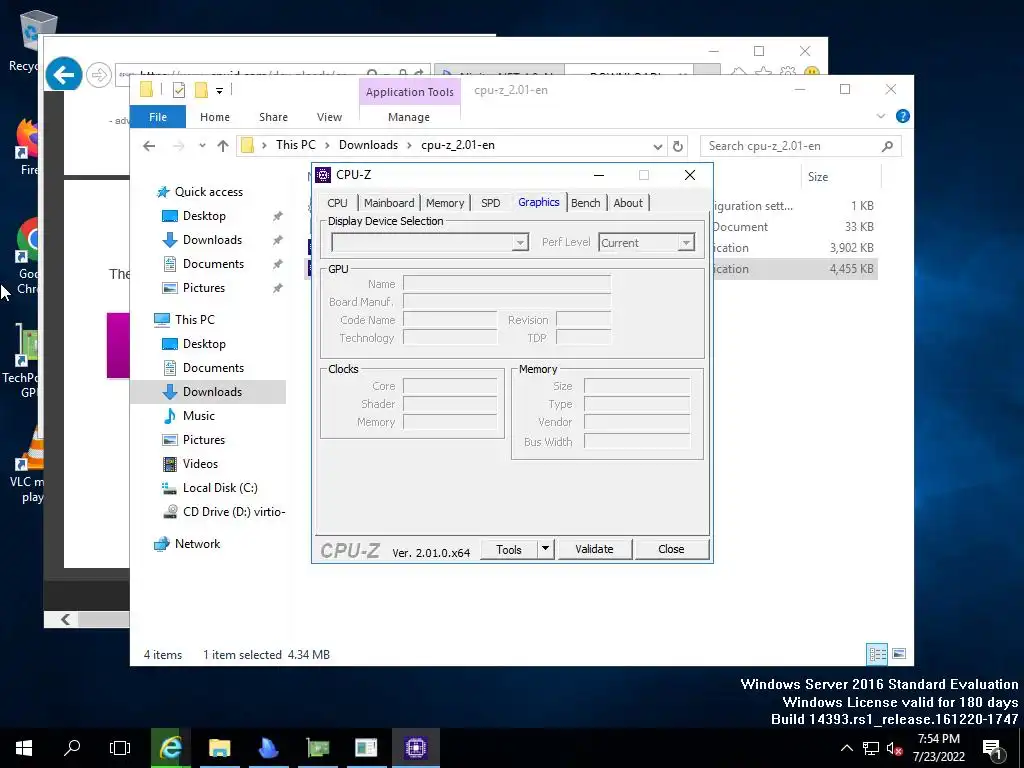Image resolution: width=1024 pixels, height=768 pixels.
Task: Click the refresh icon in address bar
Action: (678, 146)
